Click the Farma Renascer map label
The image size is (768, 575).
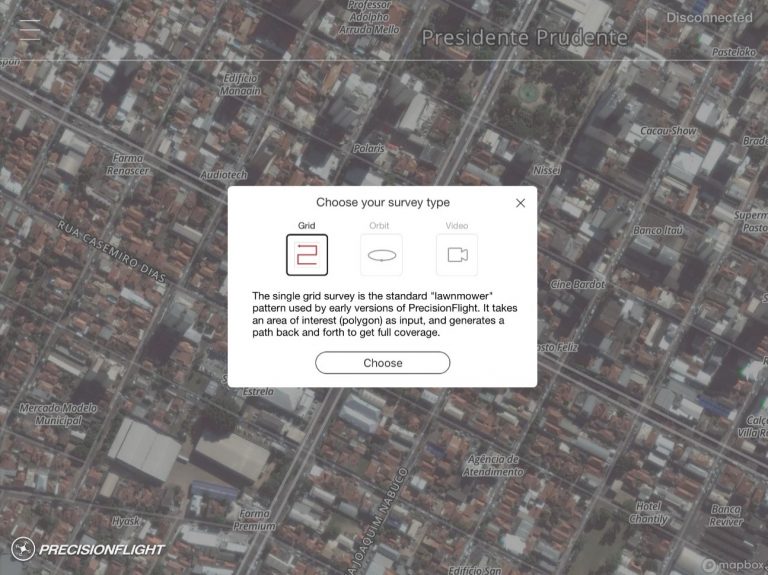click(x=128, y=164)
